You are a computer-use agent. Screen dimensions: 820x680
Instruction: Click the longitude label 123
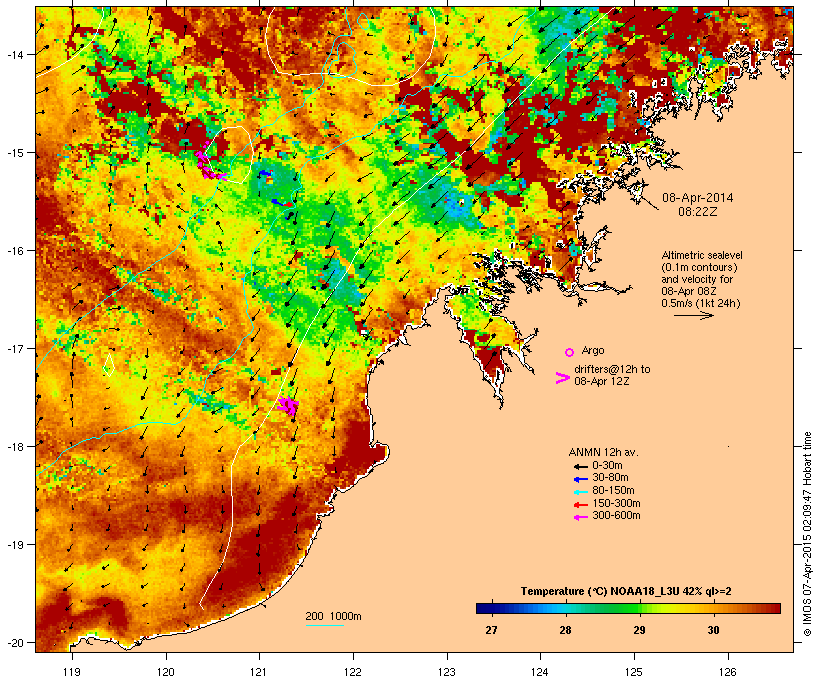[x=447, y=672]
